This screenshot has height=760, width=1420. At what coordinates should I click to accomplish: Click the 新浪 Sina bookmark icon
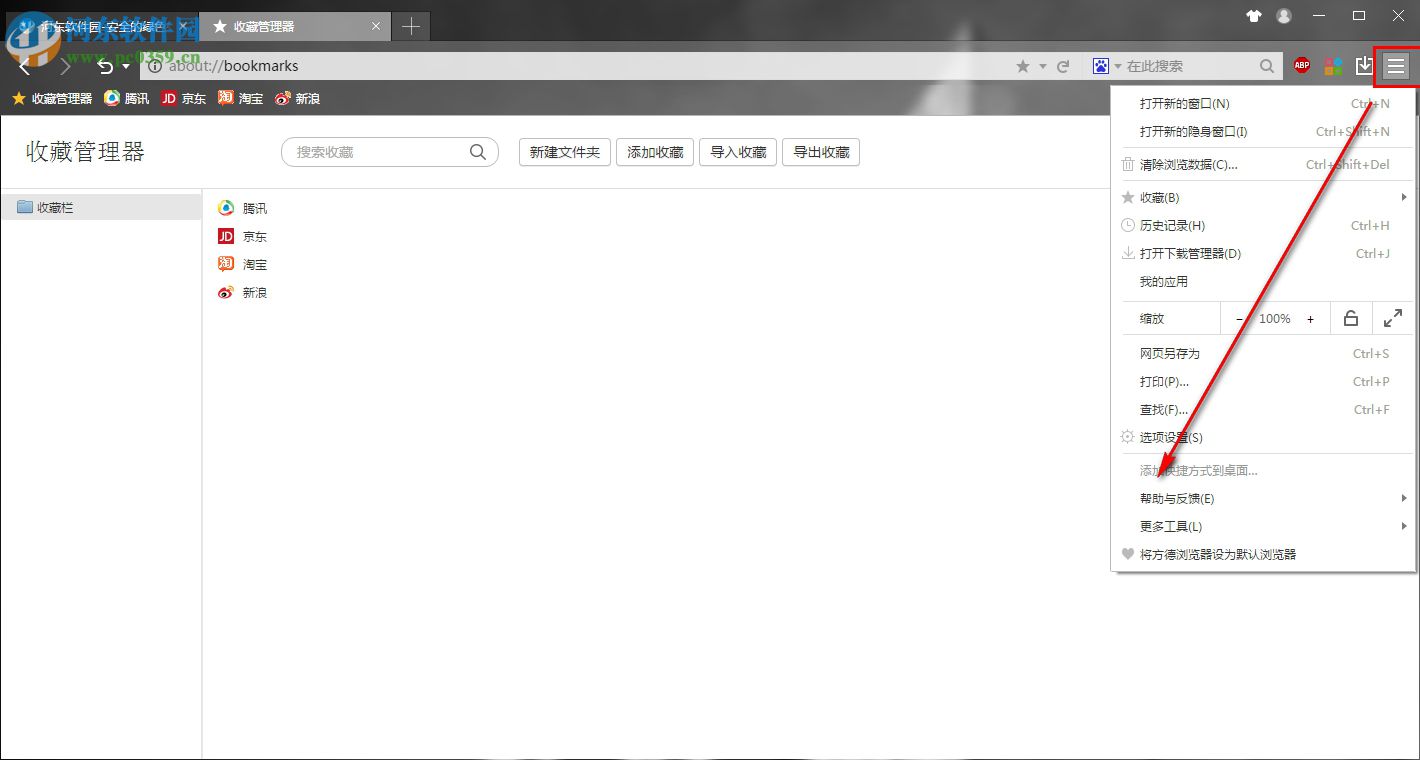226,292
